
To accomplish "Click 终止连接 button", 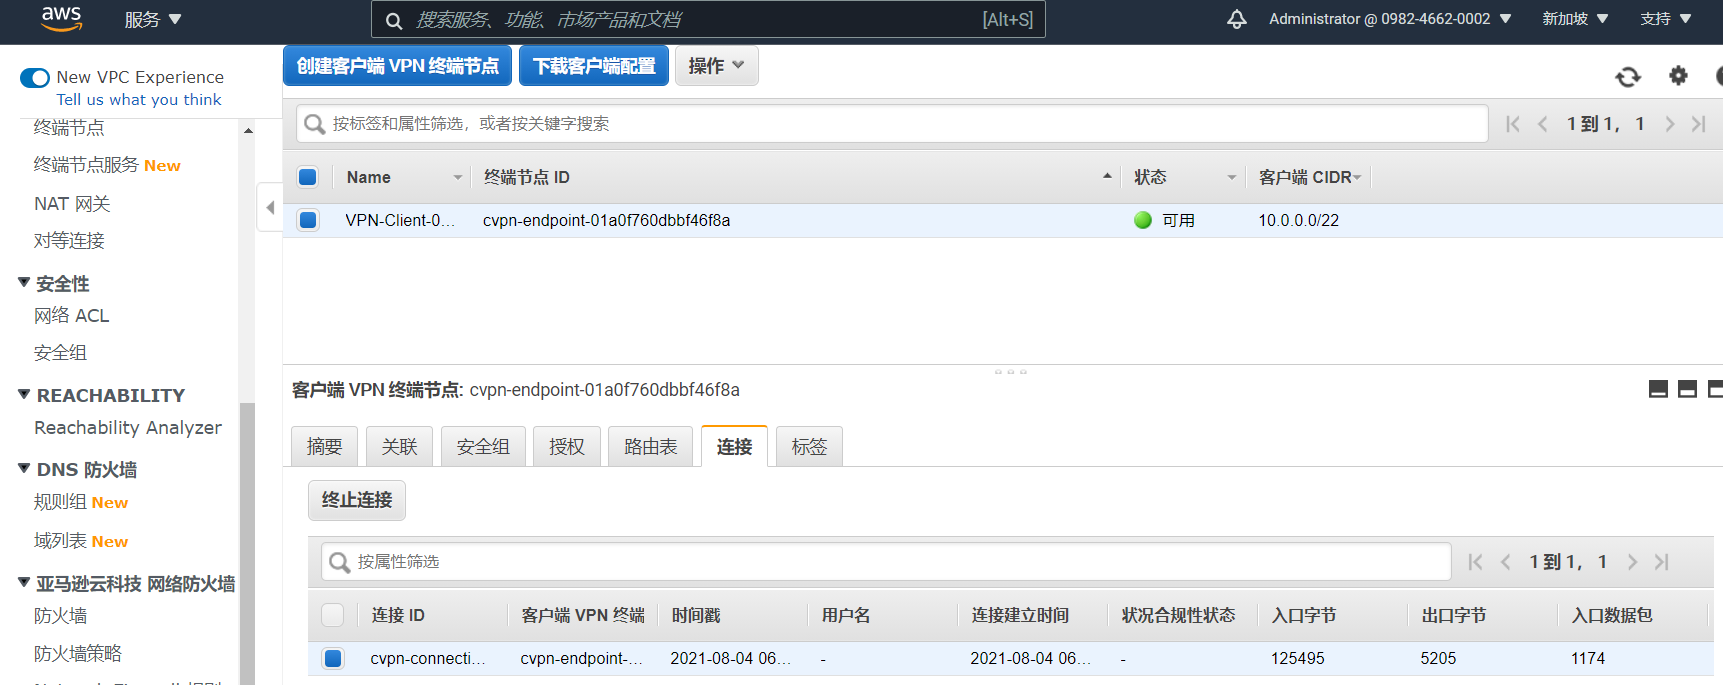I will click(357, 500).
